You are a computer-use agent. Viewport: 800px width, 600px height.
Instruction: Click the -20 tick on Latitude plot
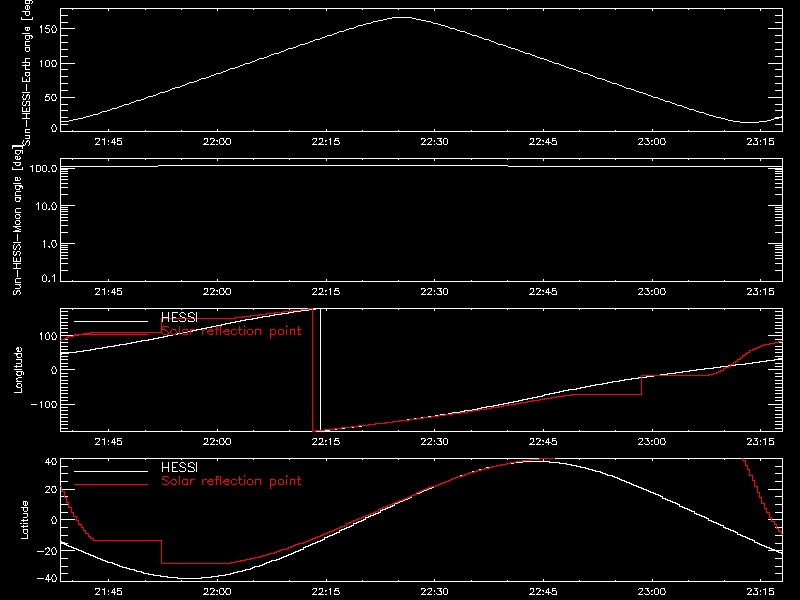tap(47, 551)
